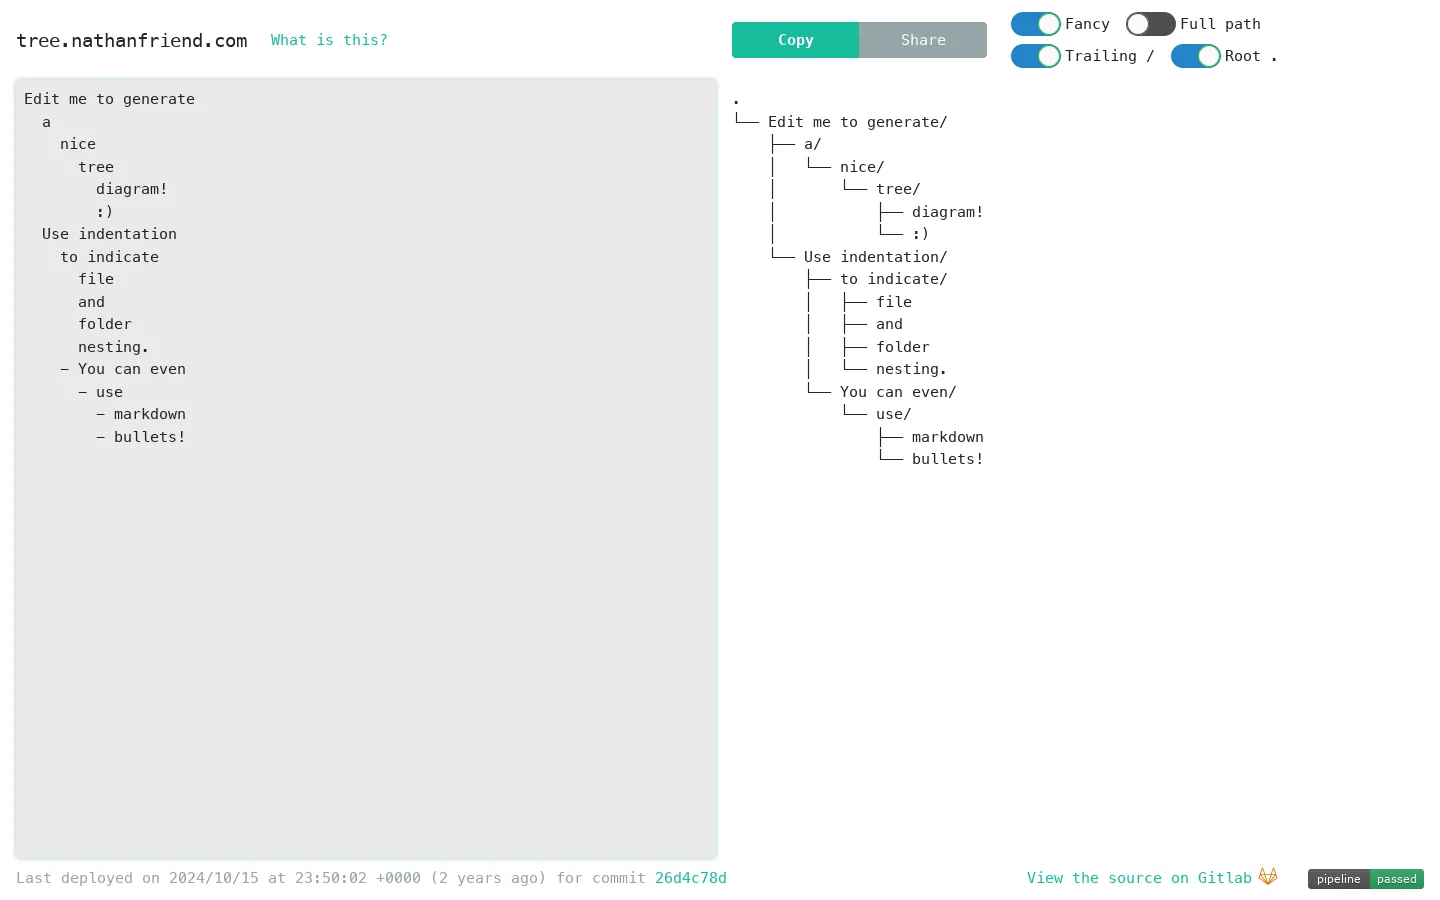Click "folder" in the output tree
Screen dimensions: 1440x900
(903, 347)
